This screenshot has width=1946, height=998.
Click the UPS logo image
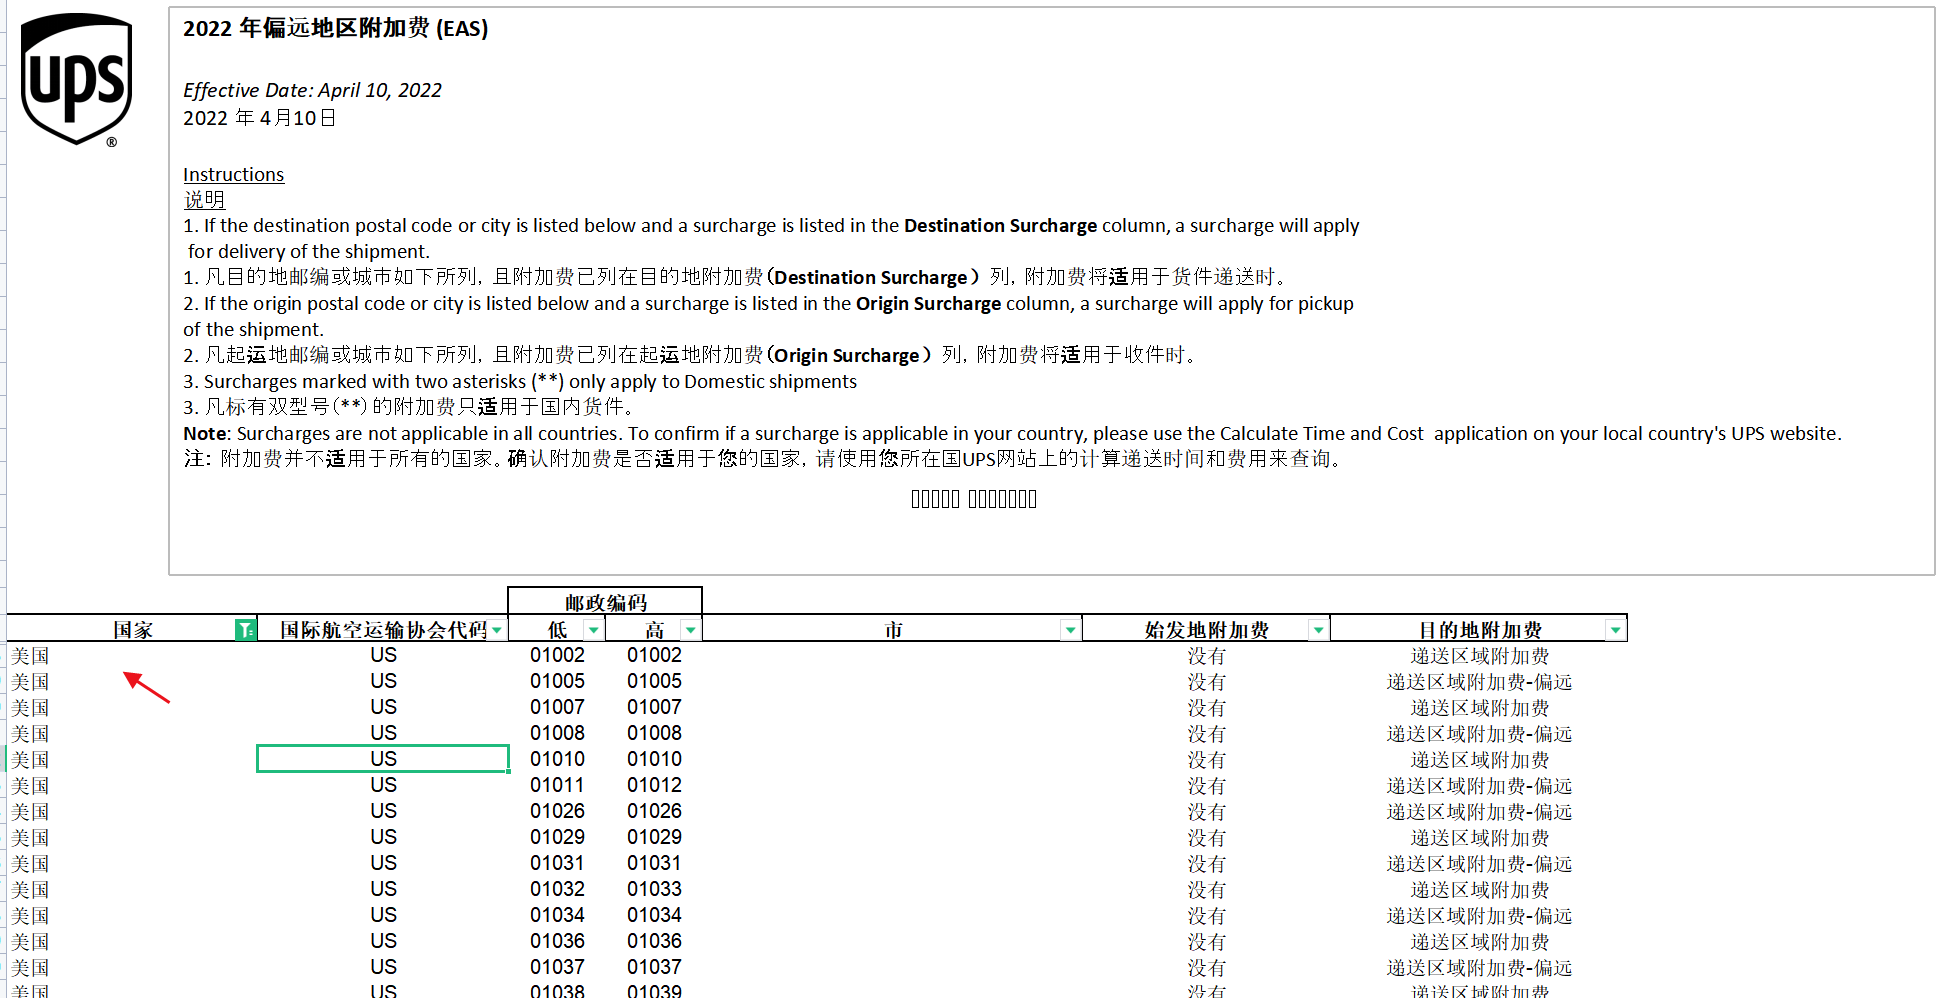(77, 80)
